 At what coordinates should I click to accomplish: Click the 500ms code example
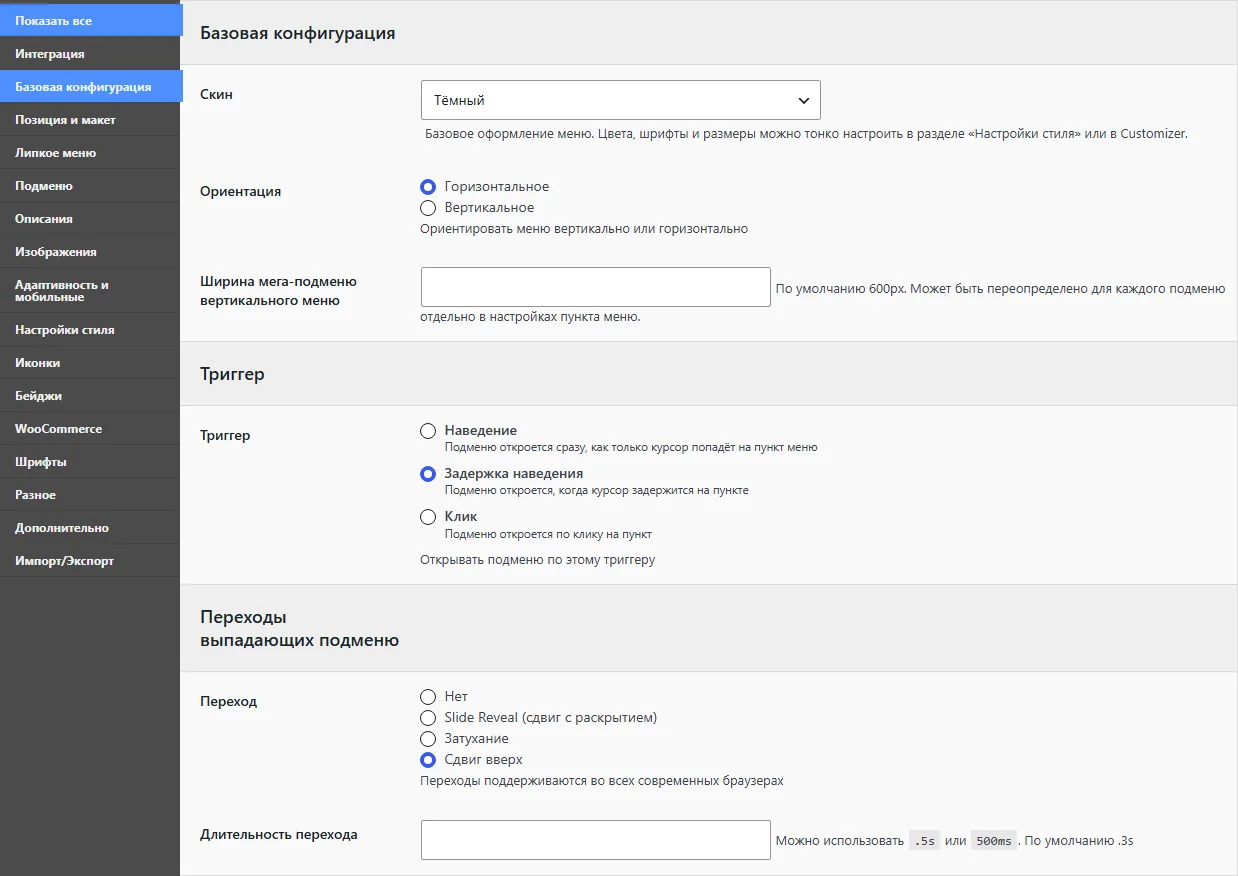(994, 841)
